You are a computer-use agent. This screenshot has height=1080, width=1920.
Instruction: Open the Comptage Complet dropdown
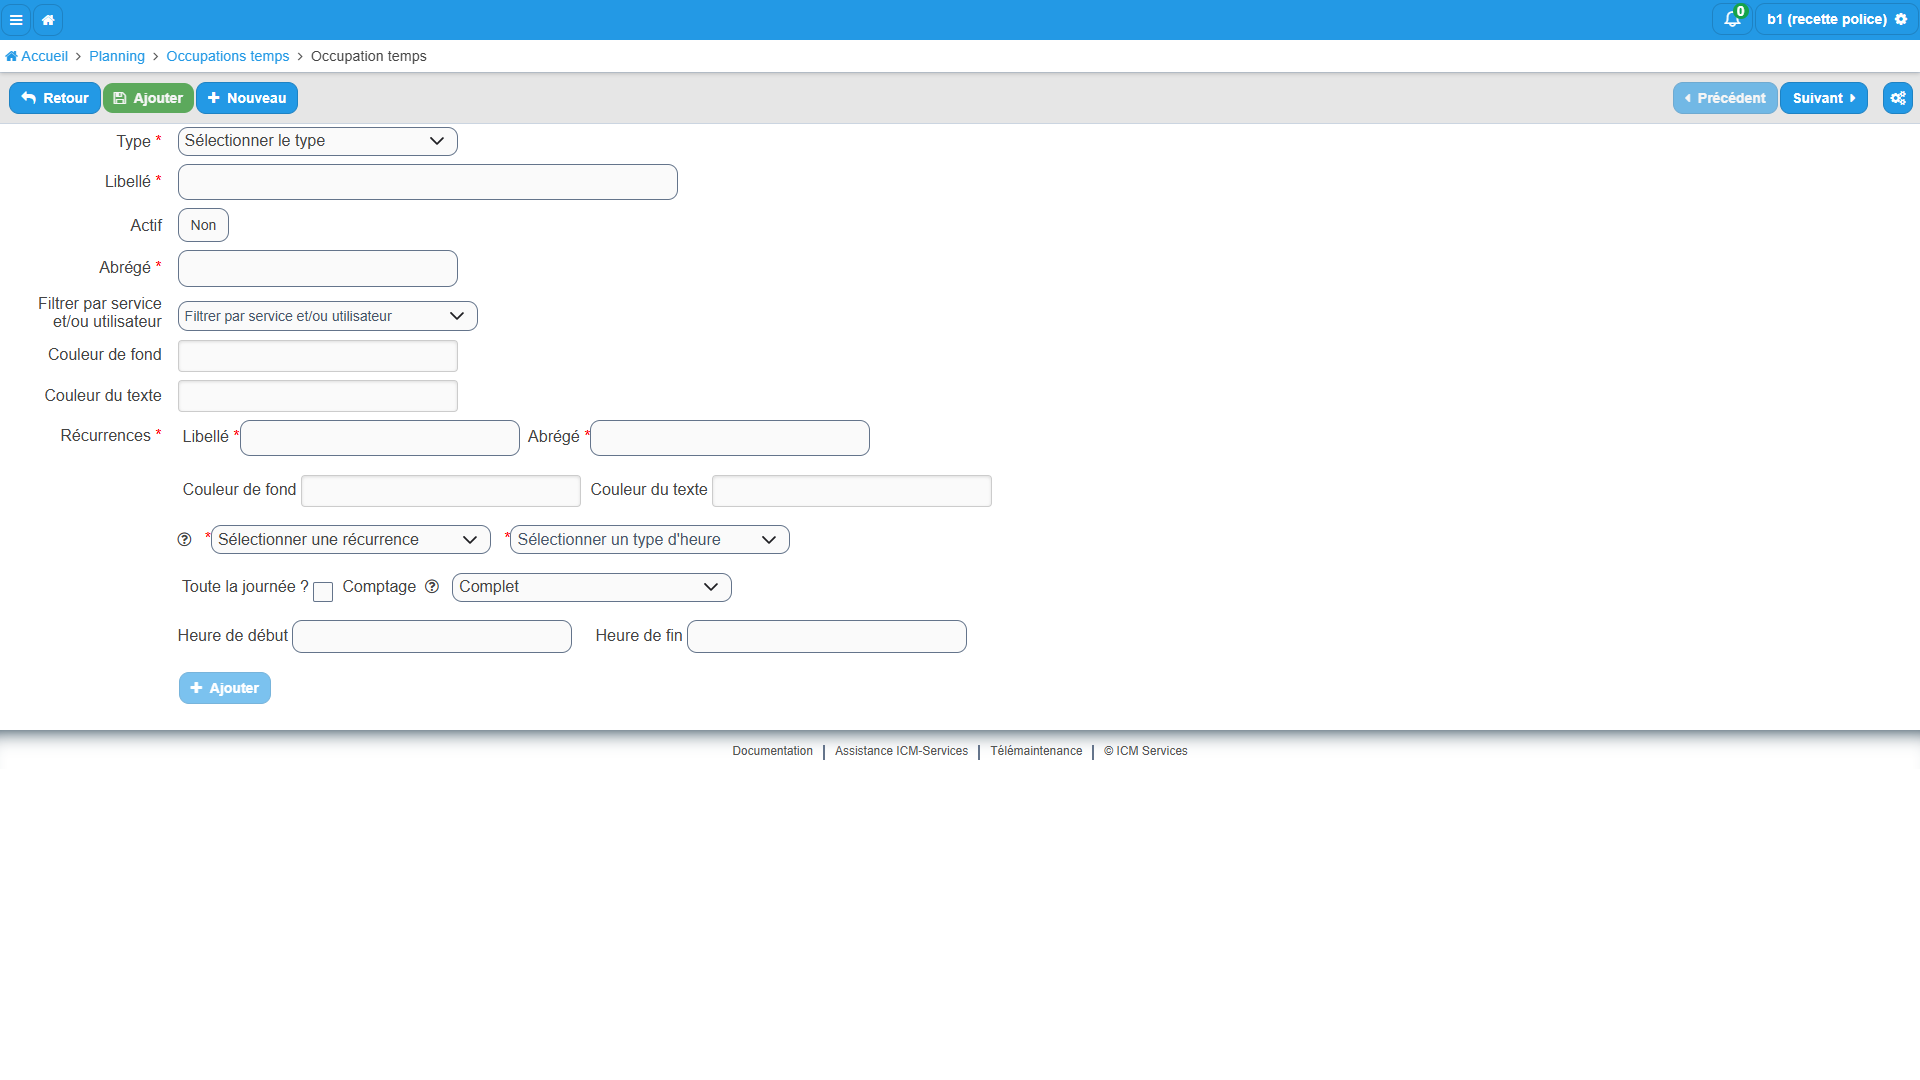pyautogui.click(x=592, y=587)
